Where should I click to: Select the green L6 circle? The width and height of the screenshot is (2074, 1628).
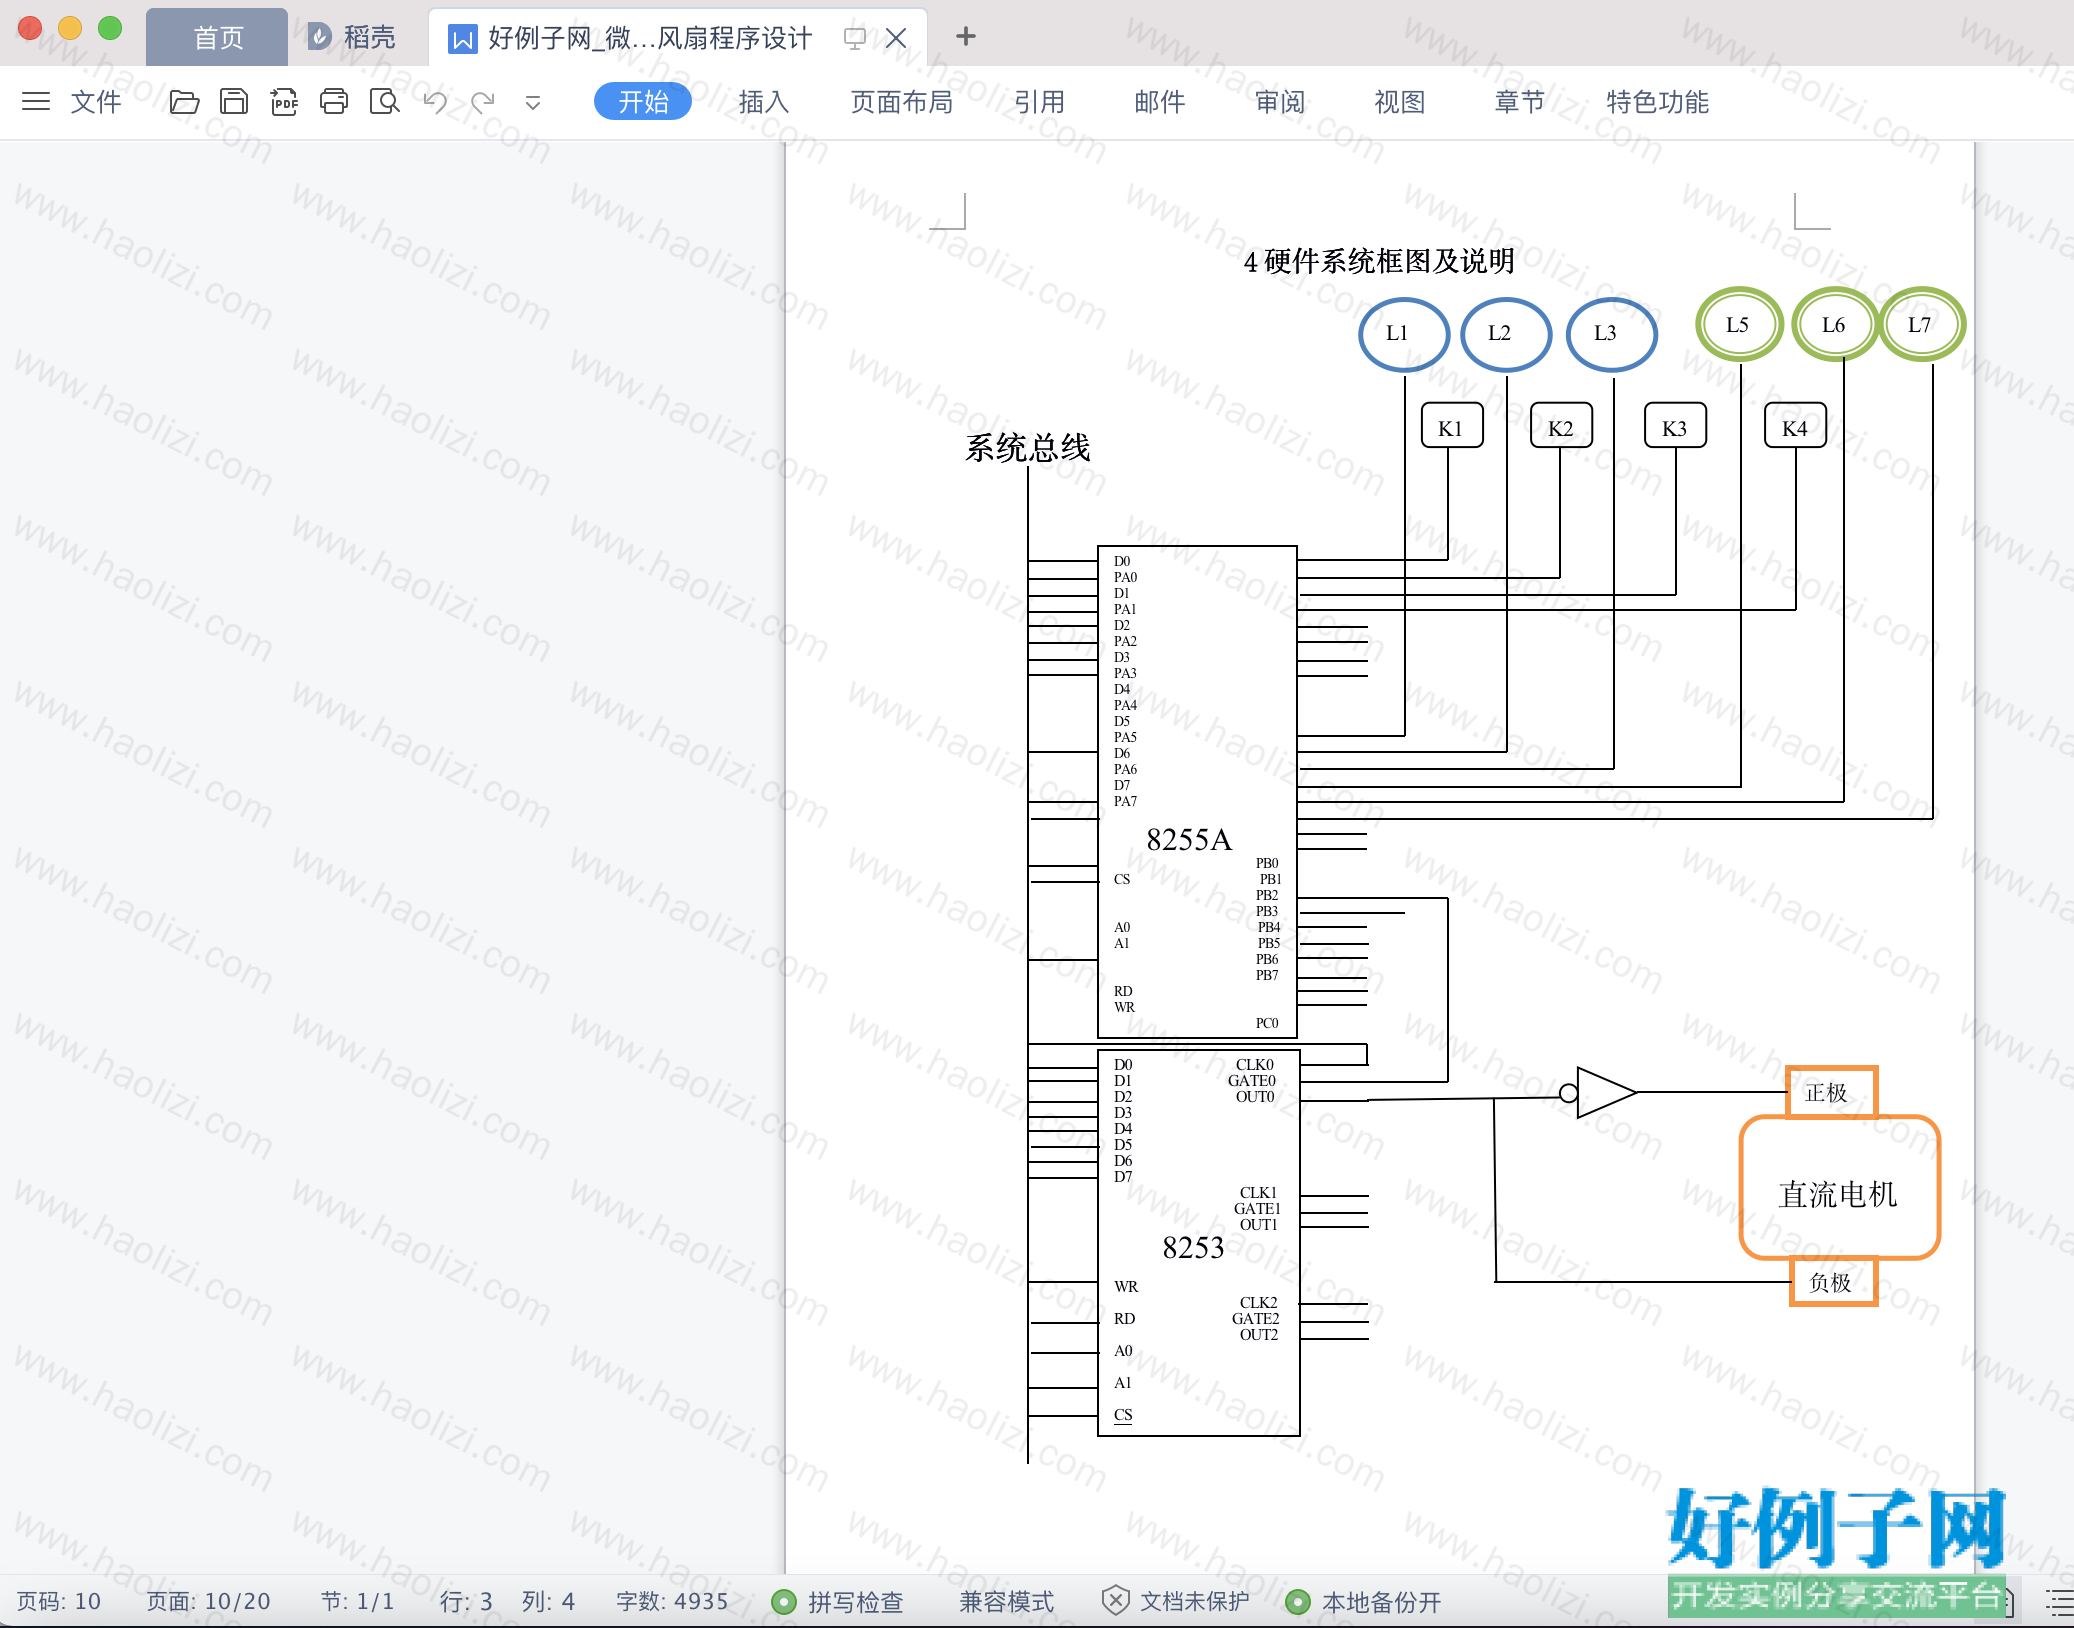pyautogui.click(x=1835, y=324)
